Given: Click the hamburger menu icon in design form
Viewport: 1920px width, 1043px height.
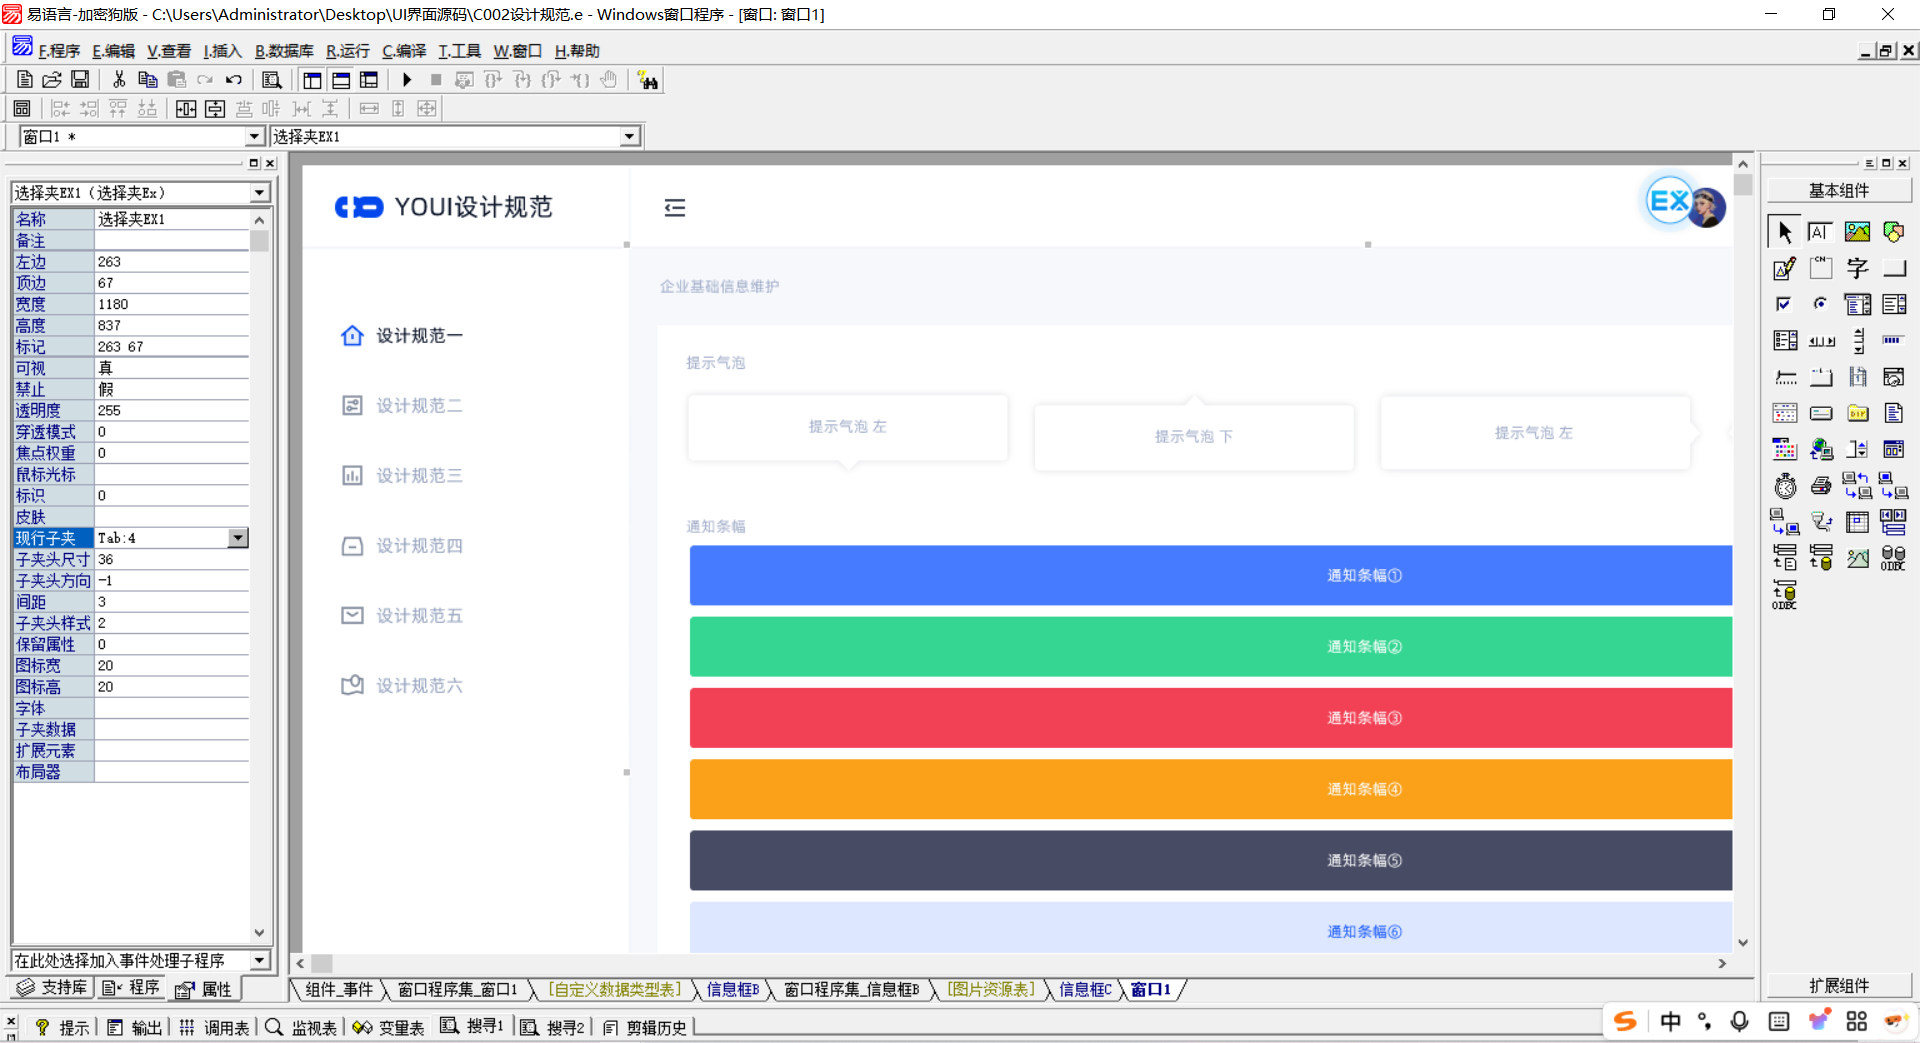Looking at the screenshot, I should 675,208.
